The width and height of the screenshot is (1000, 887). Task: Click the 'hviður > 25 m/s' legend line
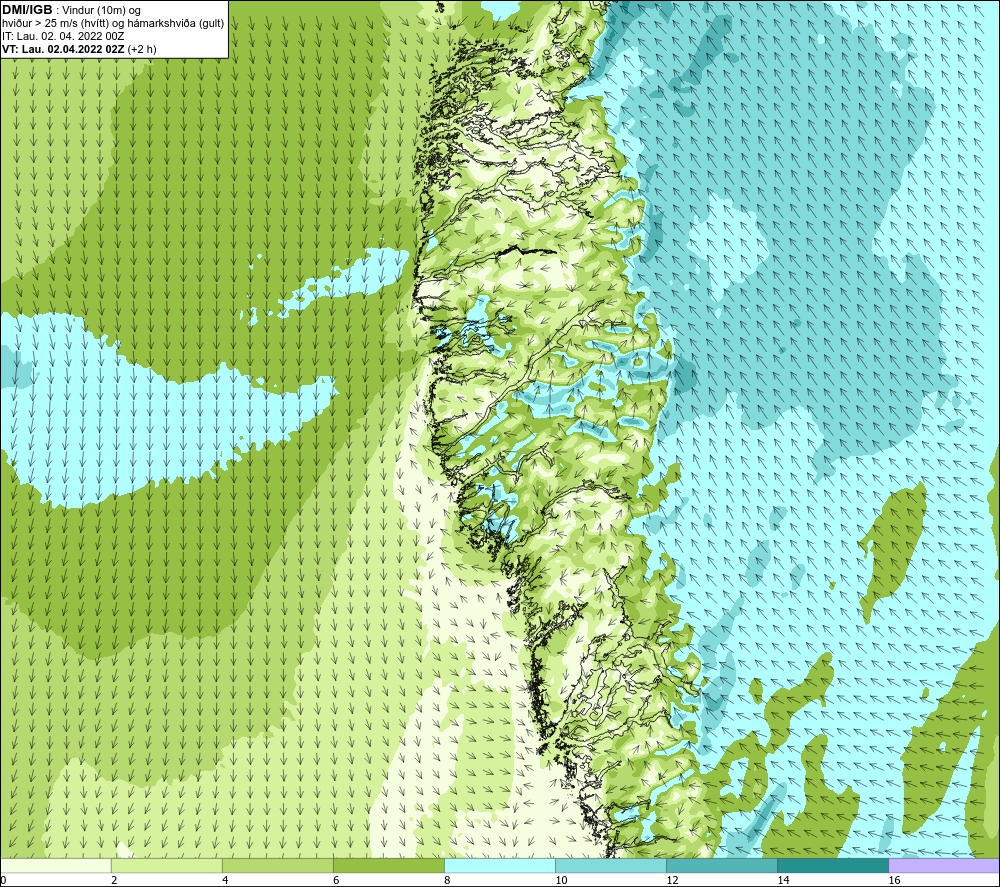(113, 24)
